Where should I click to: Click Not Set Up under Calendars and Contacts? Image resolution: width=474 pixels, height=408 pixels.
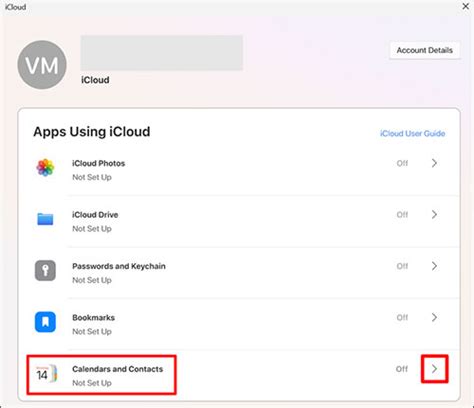(92, 383)
